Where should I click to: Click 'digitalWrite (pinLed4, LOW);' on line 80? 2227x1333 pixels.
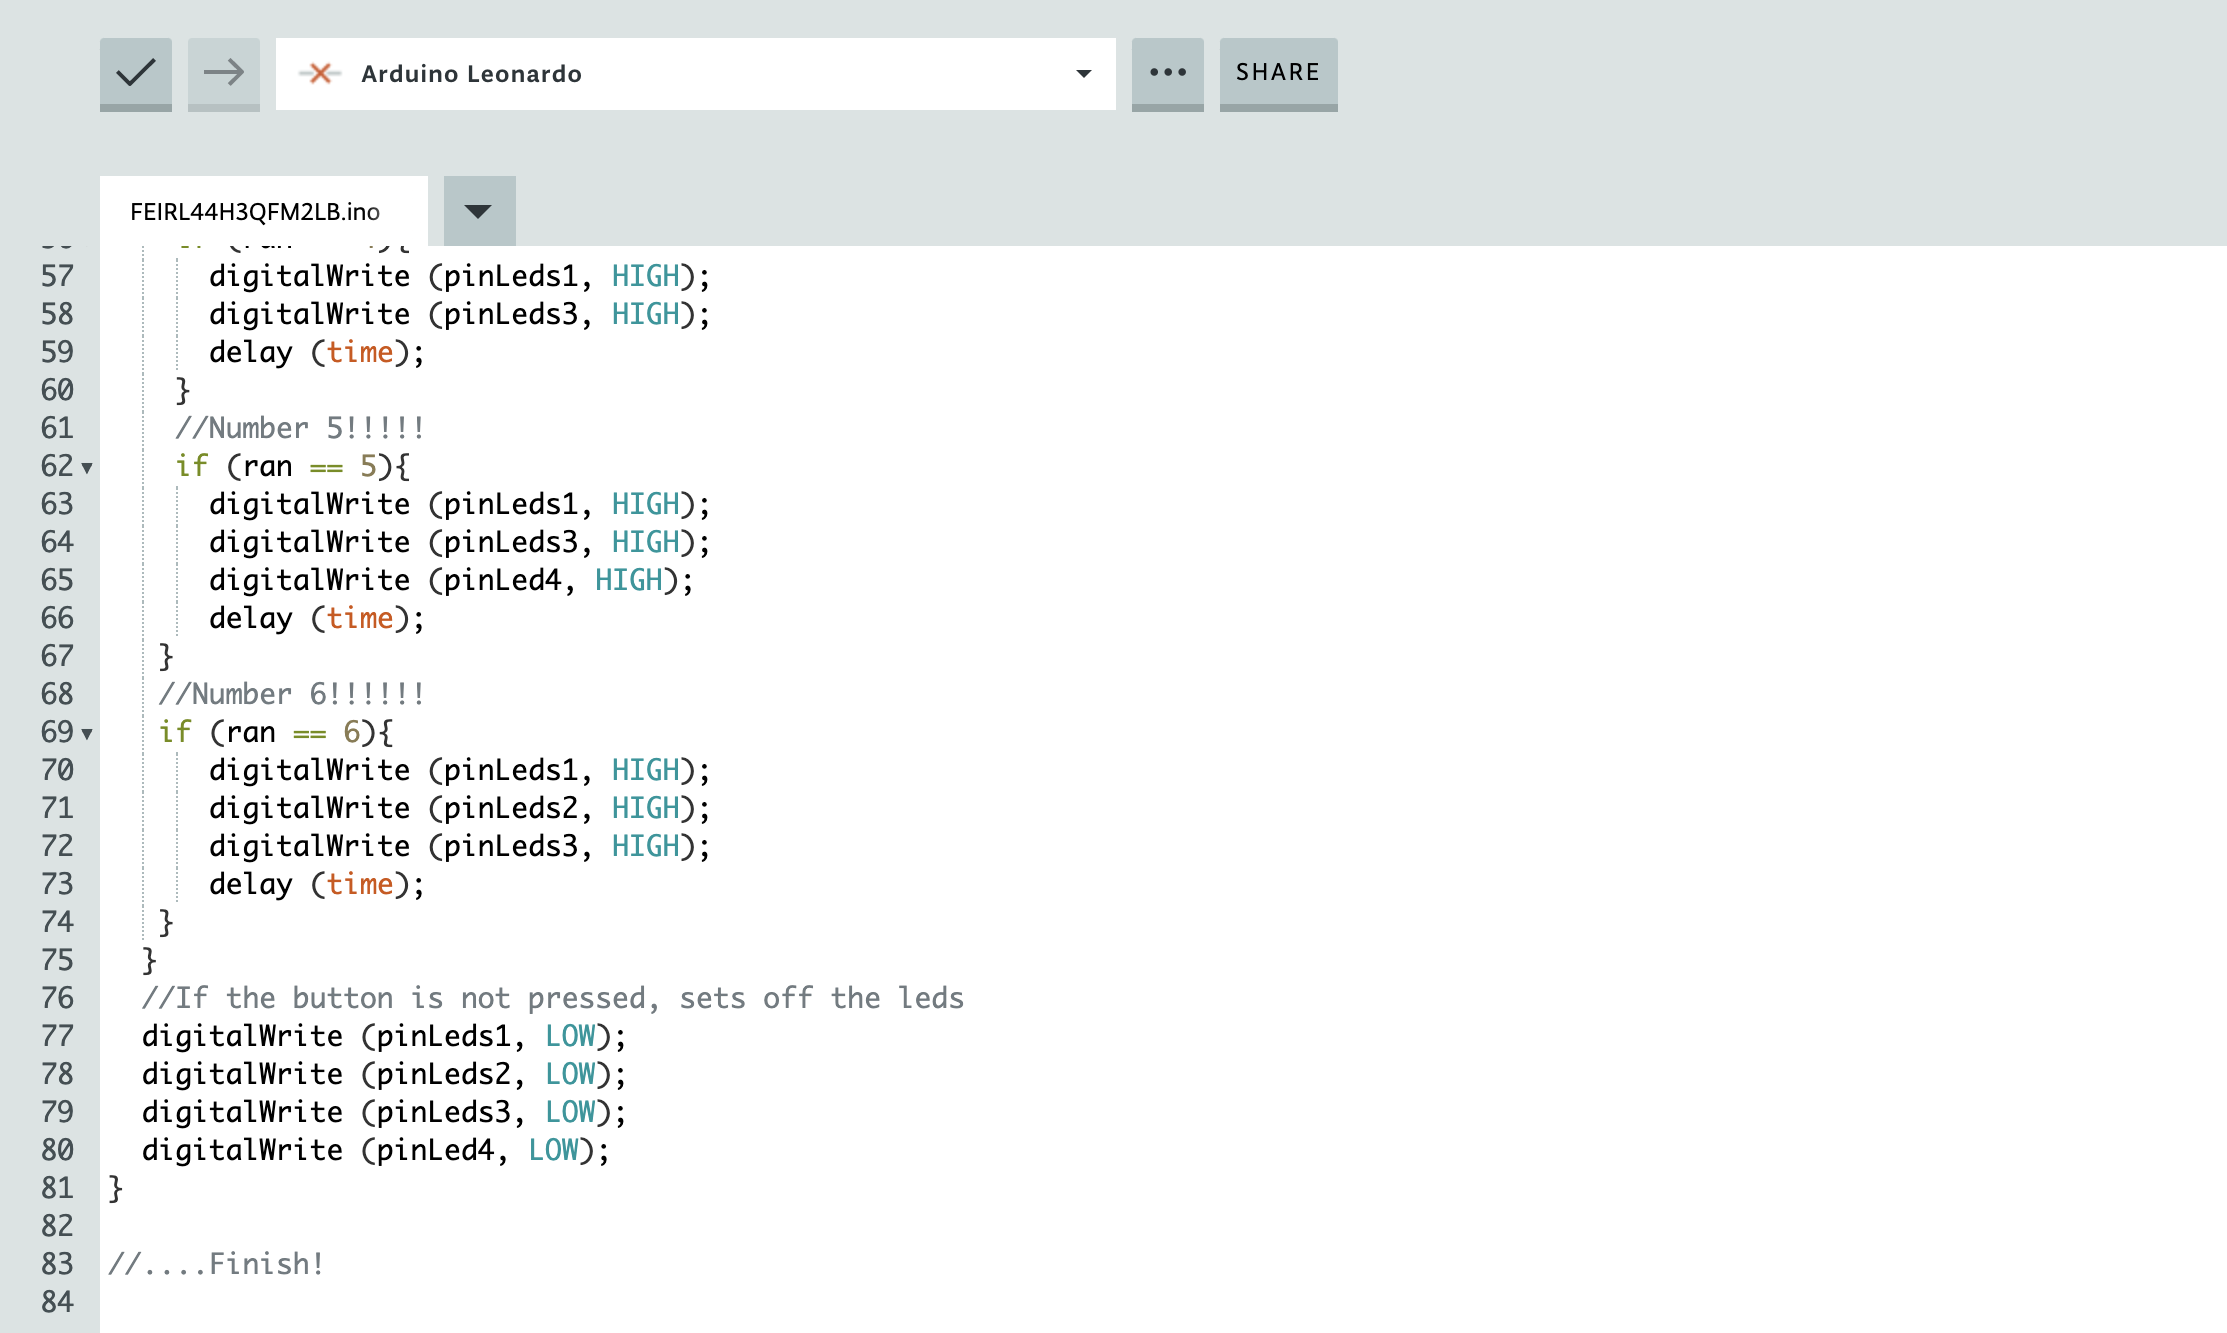click(x=376, y=1150)
